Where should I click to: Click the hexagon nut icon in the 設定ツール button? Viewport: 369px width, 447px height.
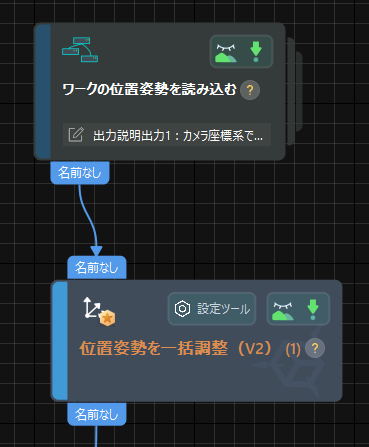182,309
